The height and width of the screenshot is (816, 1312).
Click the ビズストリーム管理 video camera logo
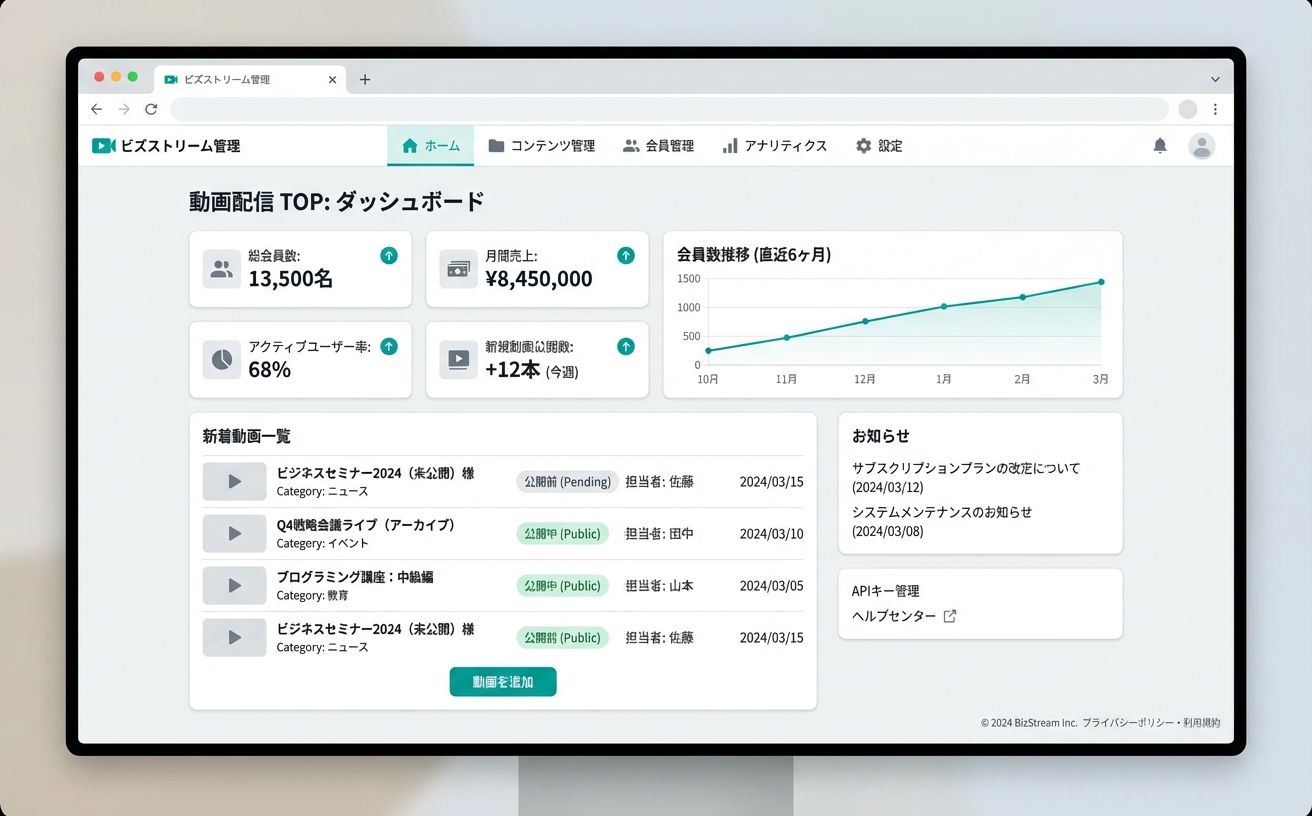(103, 145)
